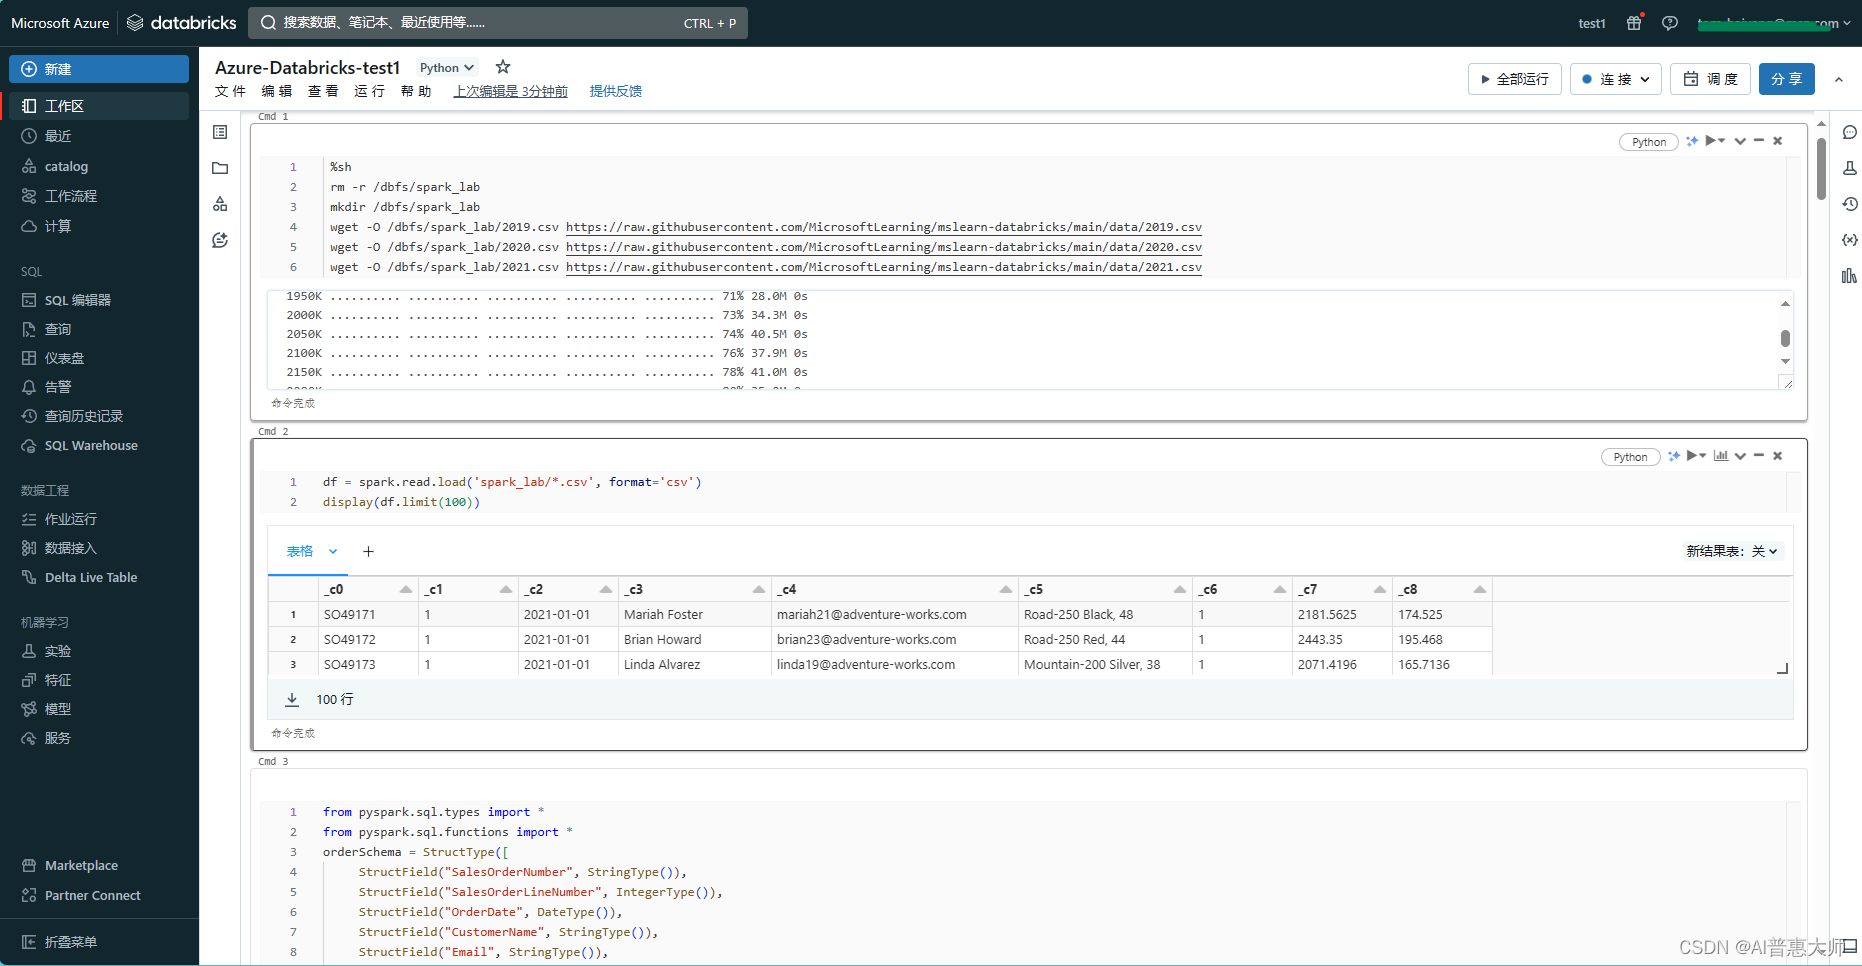Open the gift what's new icon in top bar
The image size is (1862, 966).
click(1634, 23)
